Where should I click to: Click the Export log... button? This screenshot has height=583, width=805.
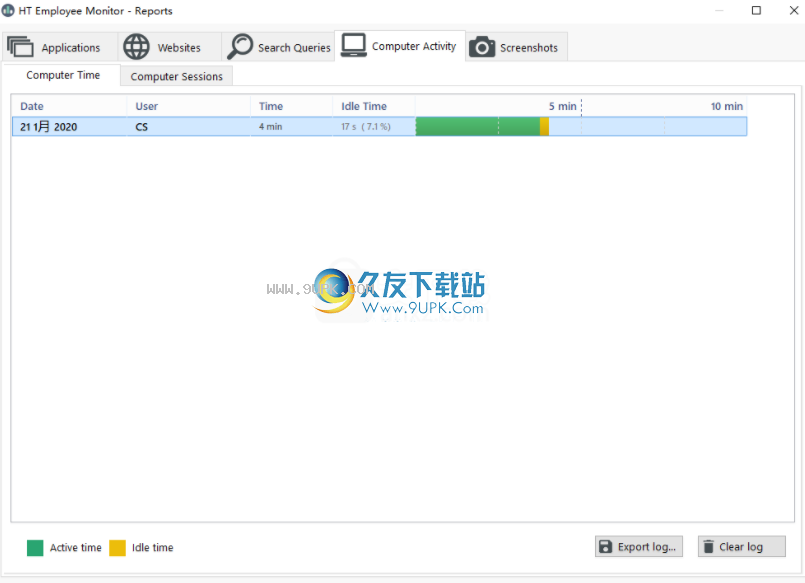pos(639,547)
